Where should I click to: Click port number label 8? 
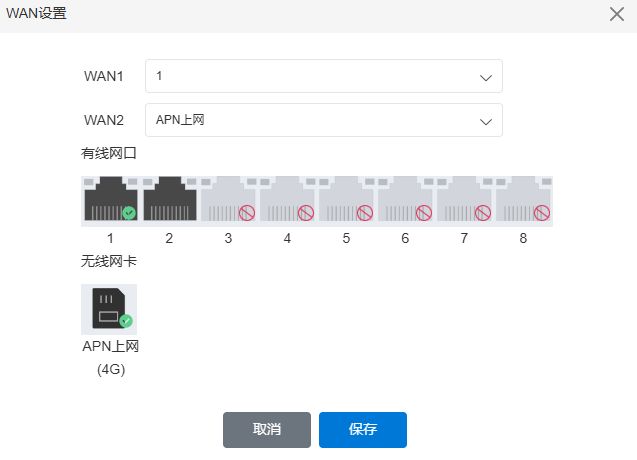tap(523, 238)
